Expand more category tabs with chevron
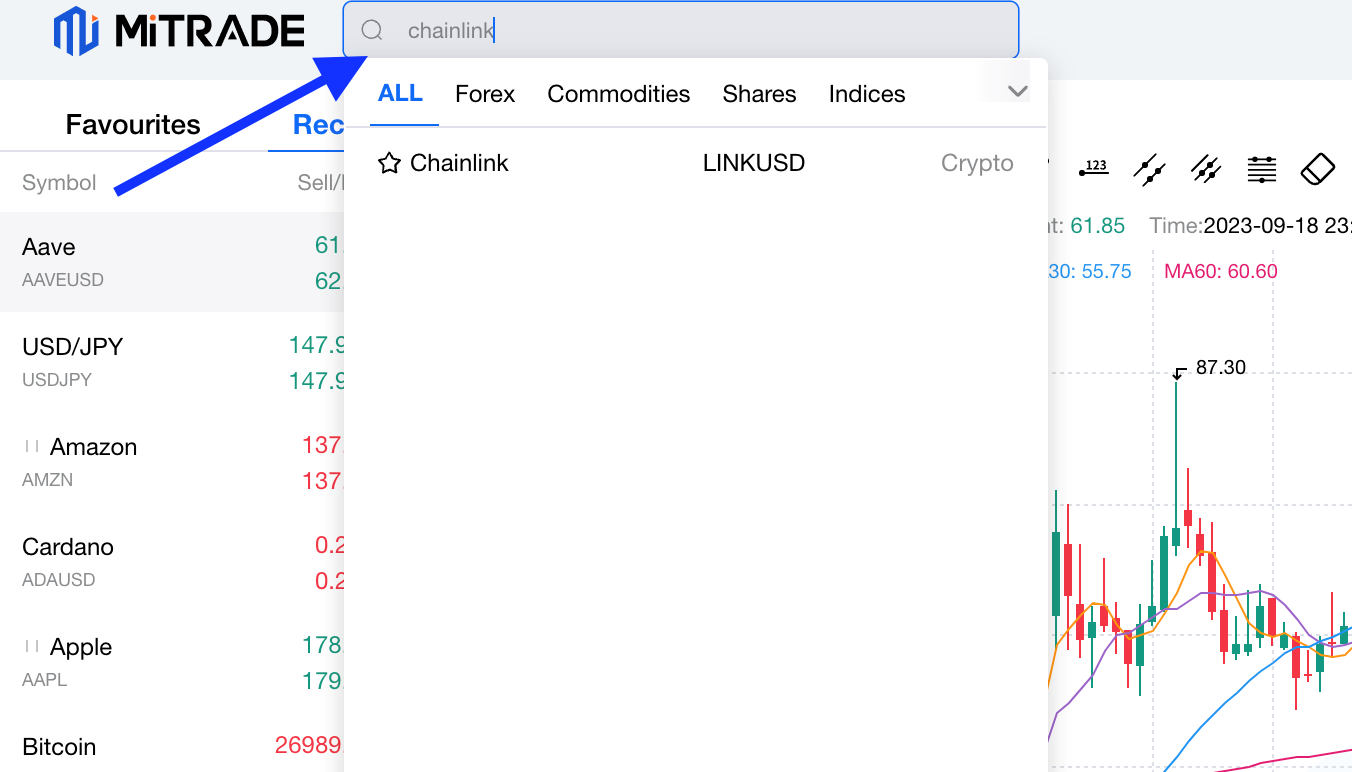Screen dimensions: 1352x772 [1017, 92]
